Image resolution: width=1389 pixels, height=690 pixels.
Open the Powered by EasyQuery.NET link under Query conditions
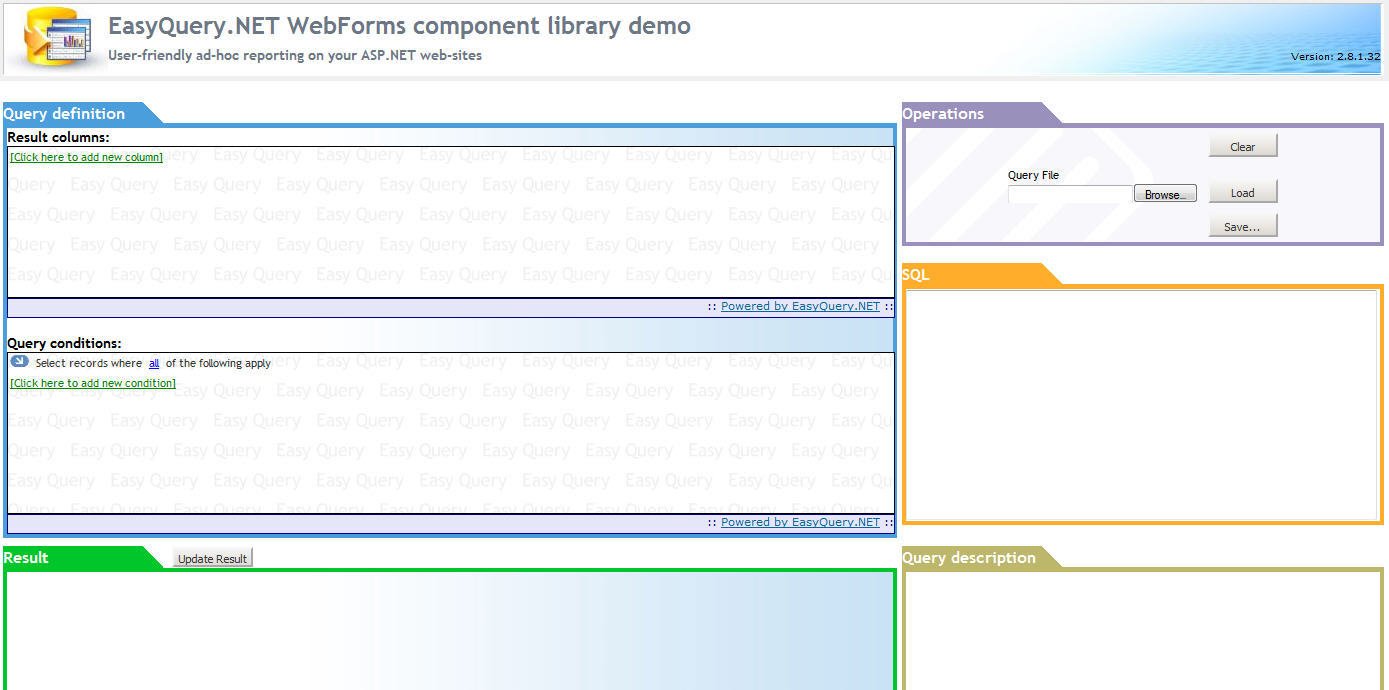799,522
